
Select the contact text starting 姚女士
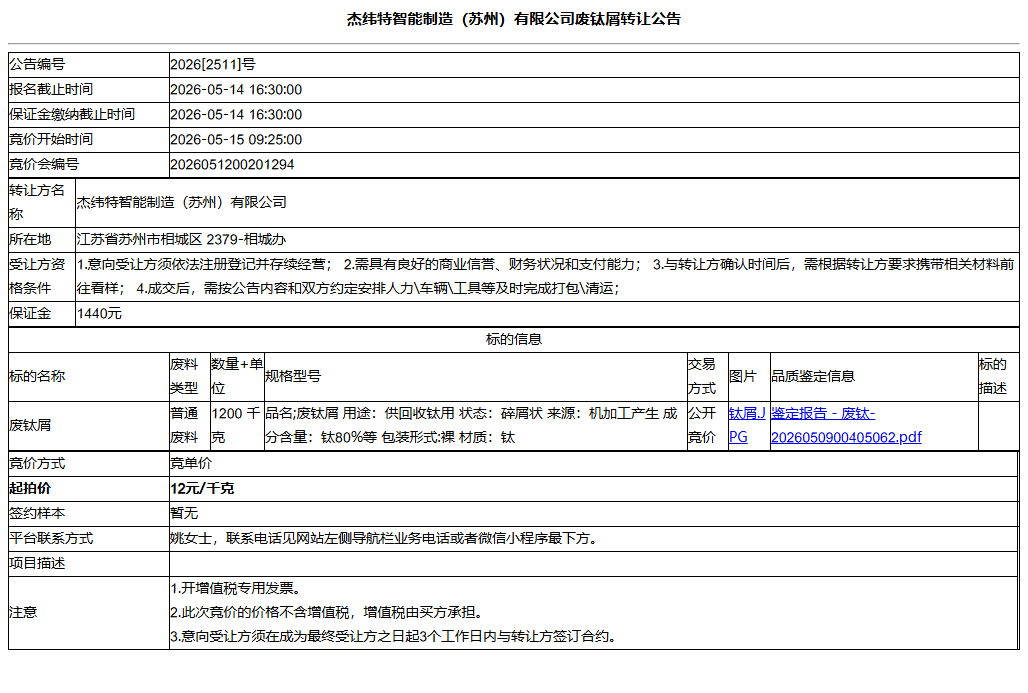pyautogui.click(x=384, y=538)
